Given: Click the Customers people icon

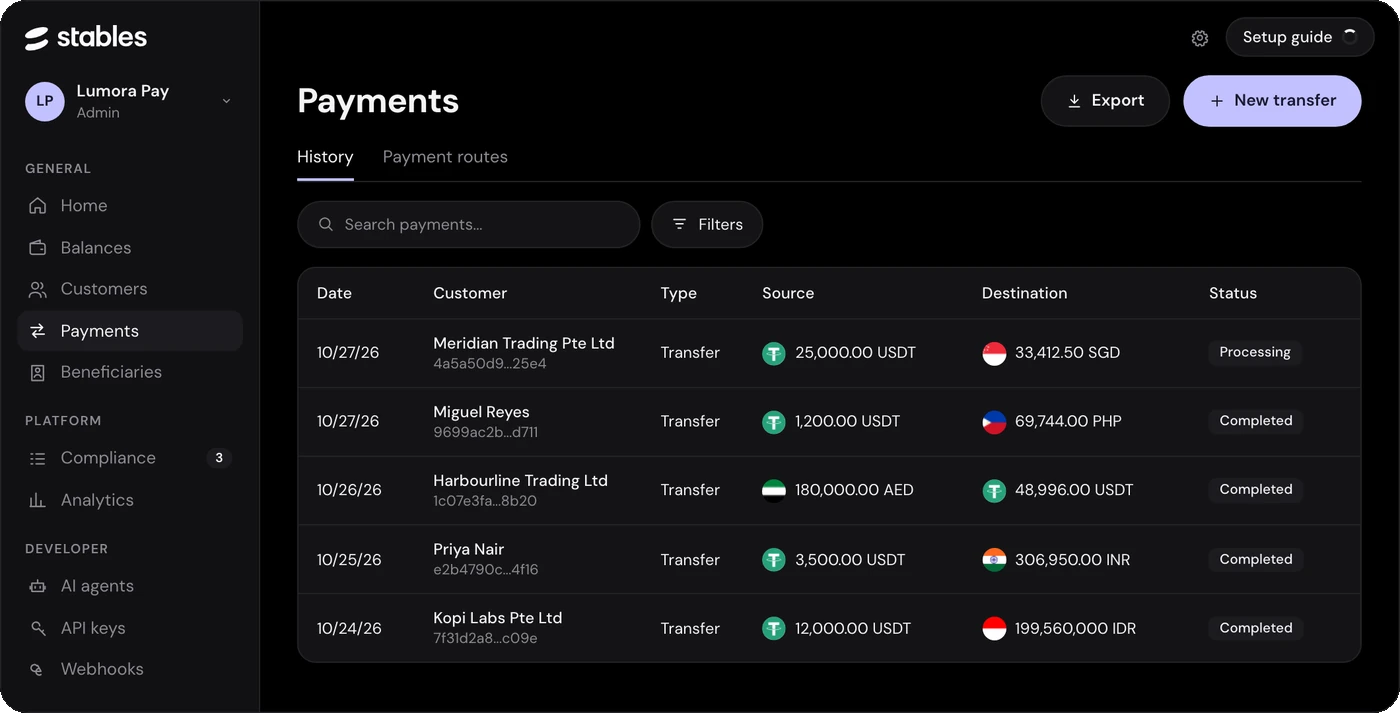Looking at the screenshot, I should point(38,289).
